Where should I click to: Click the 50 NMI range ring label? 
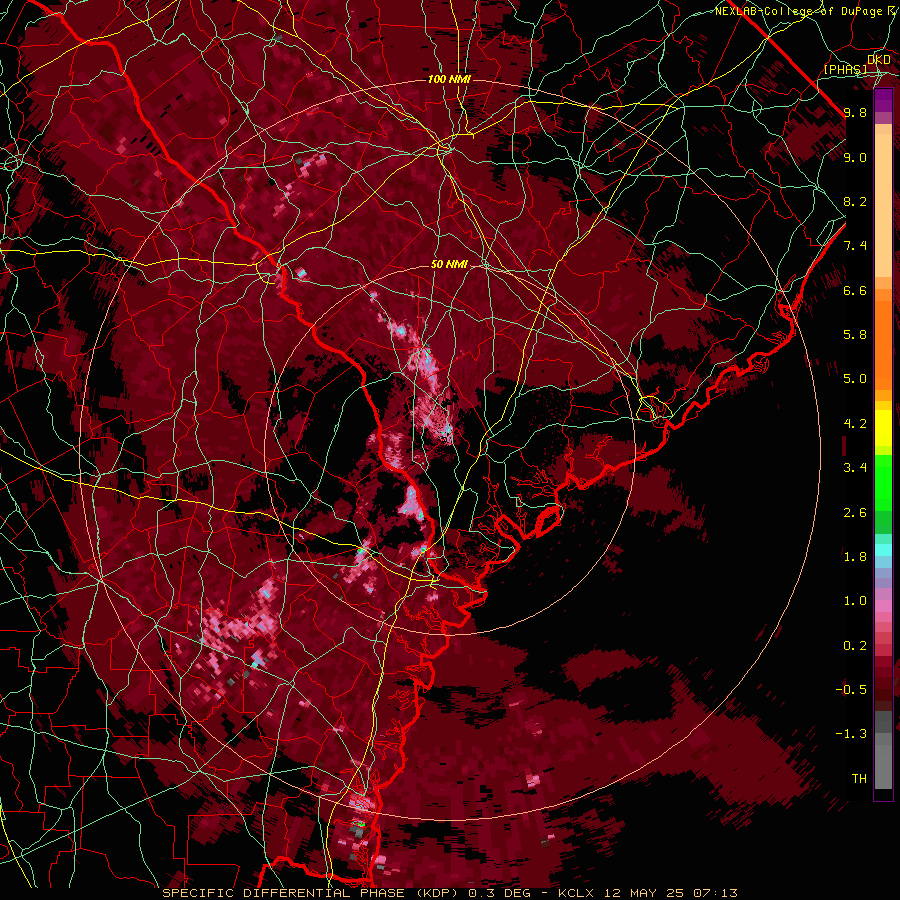(449, 264)
